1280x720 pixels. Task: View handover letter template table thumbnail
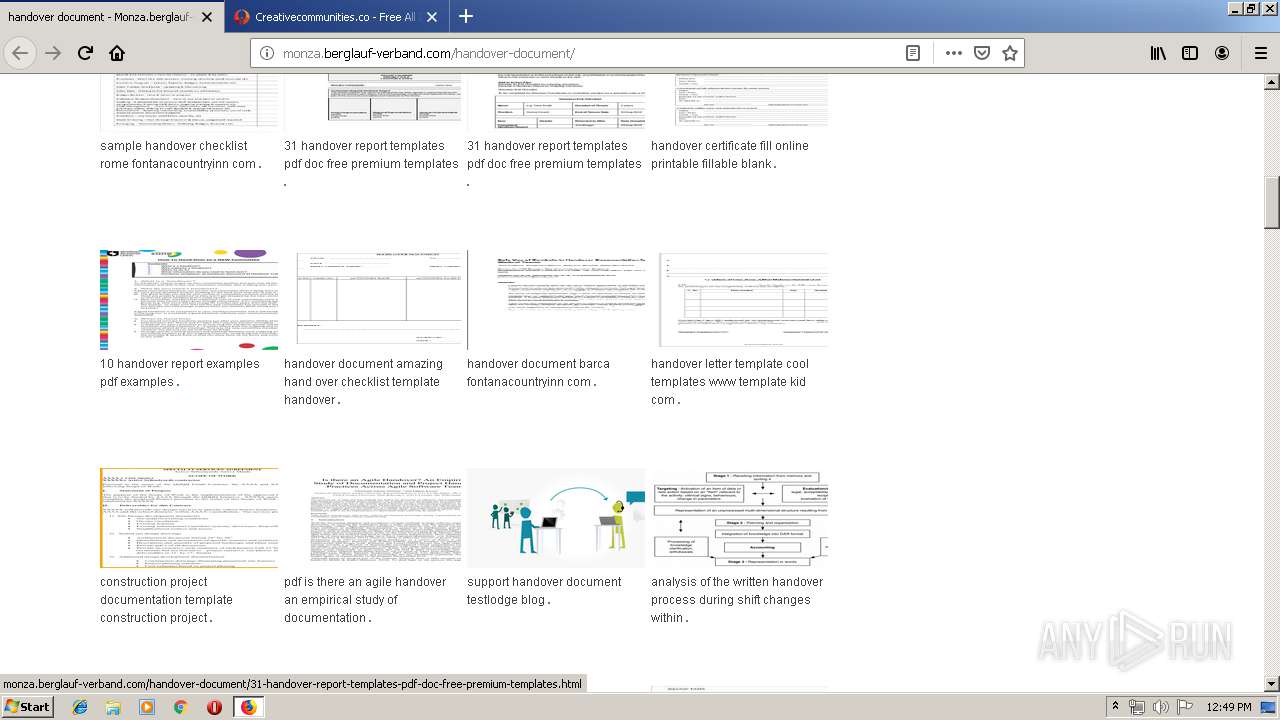pos(740,299)
